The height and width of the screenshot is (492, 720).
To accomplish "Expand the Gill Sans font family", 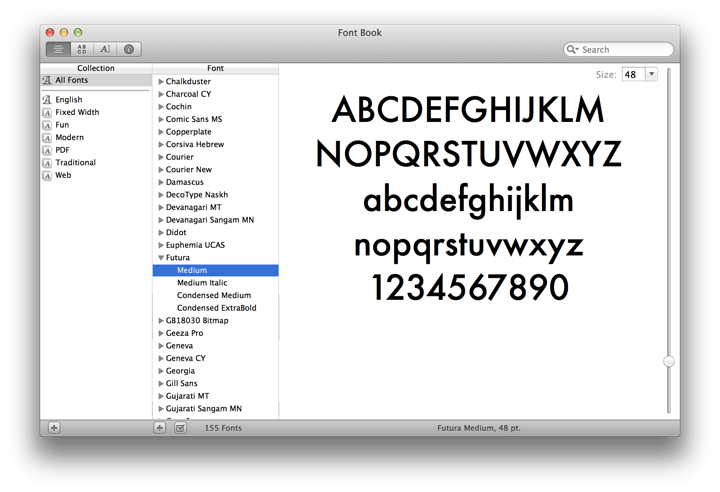I will (x=161, y=383).
